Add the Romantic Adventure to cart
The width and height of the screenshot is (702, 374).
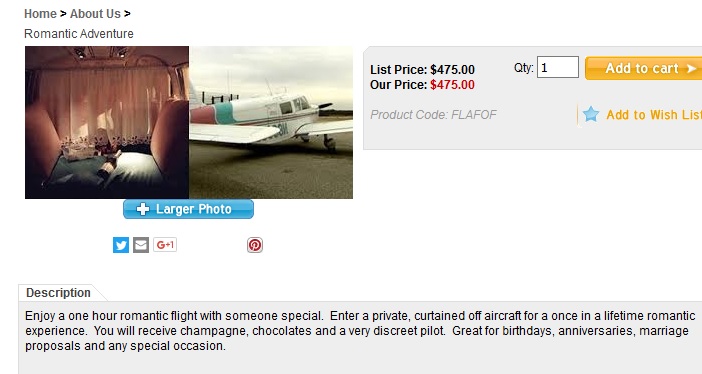643,68
